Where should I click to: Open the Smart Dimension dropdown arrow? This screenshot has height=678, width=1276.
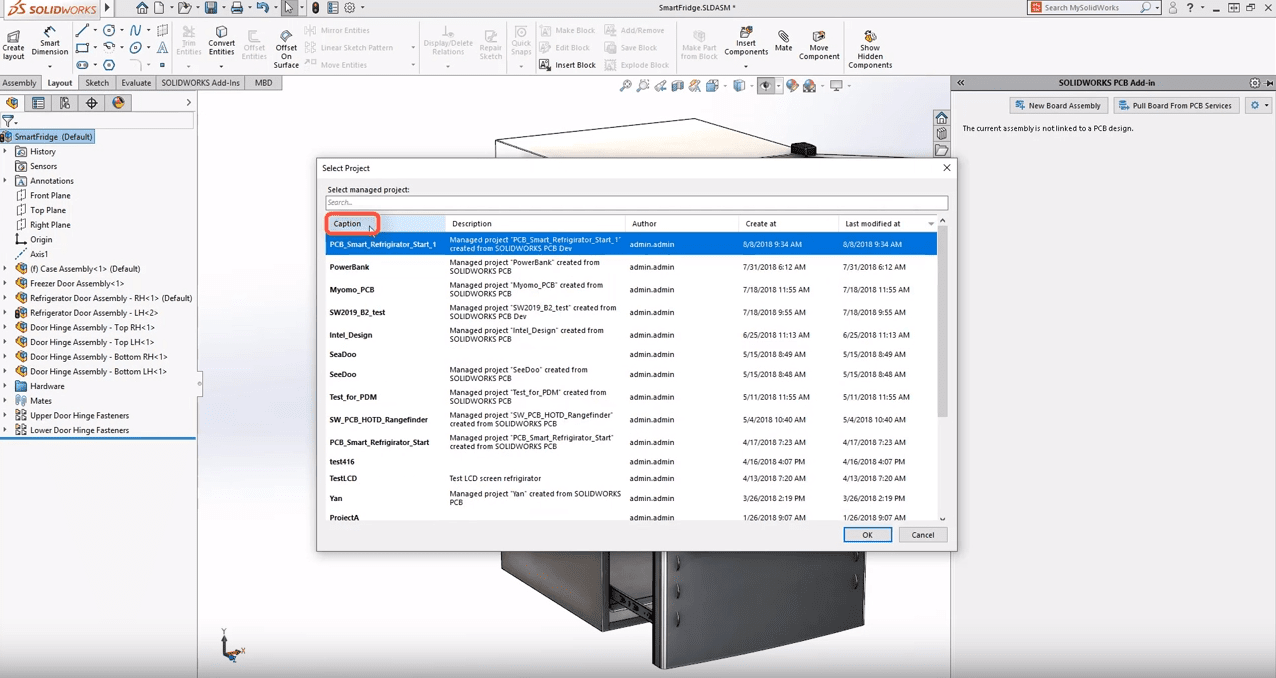pos(49,66)
